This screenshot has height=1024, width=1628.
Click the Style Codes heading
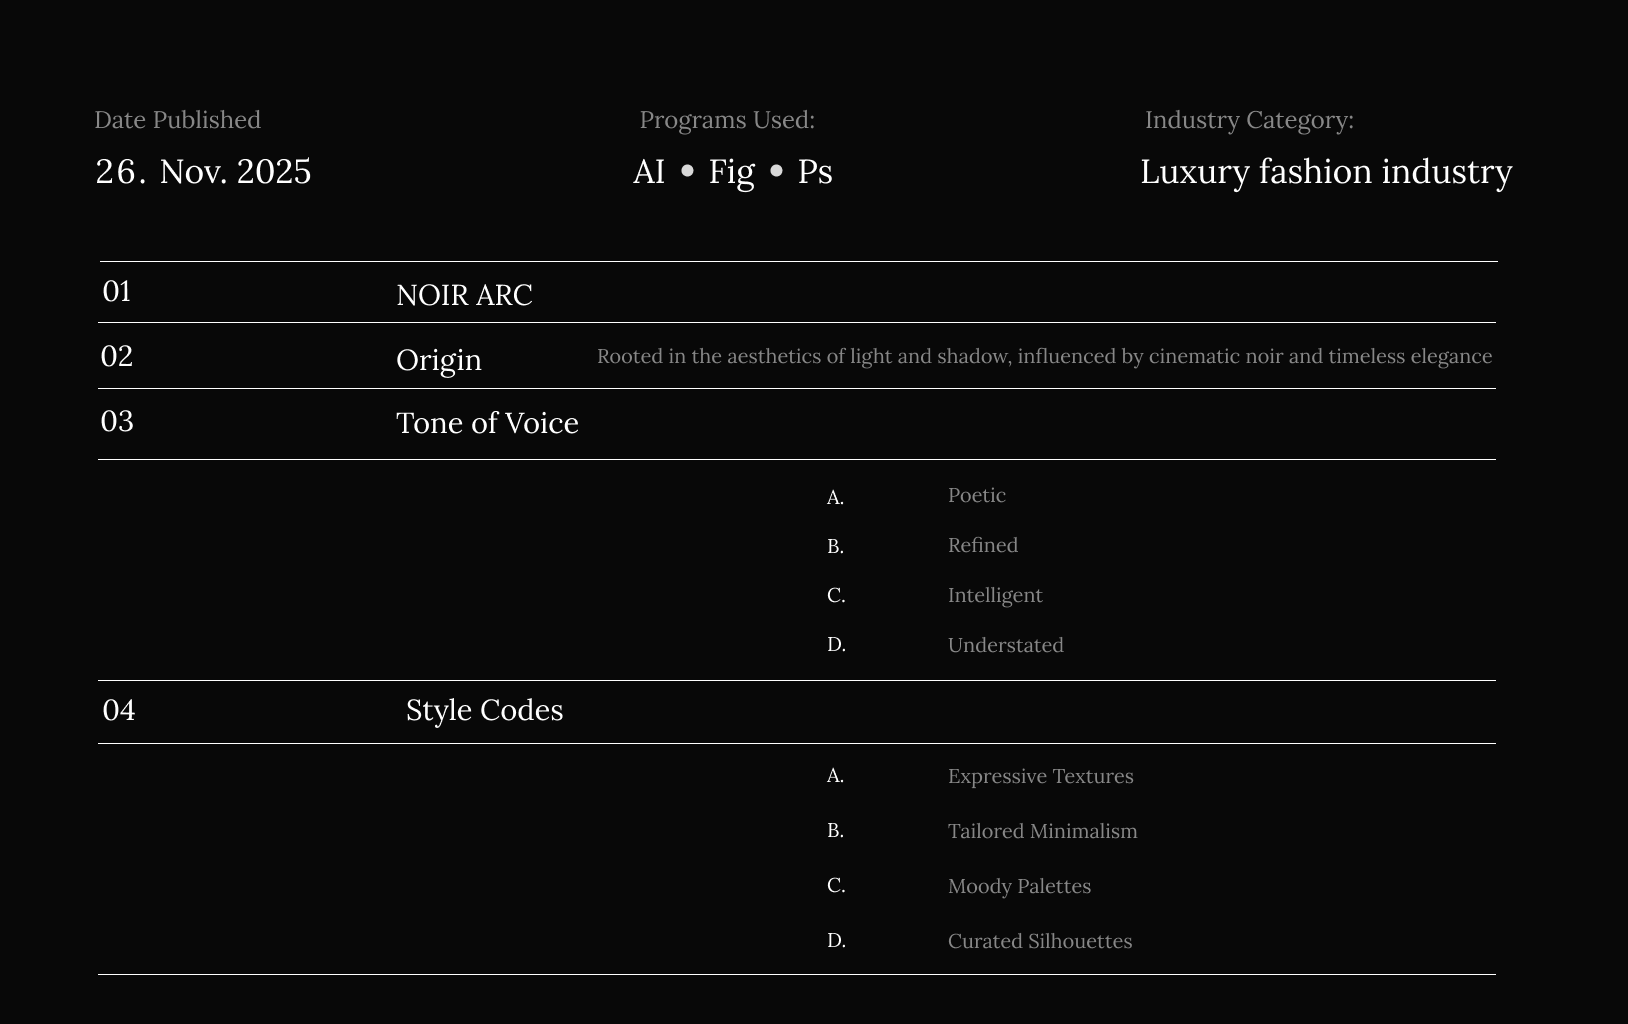pos(484,710)
